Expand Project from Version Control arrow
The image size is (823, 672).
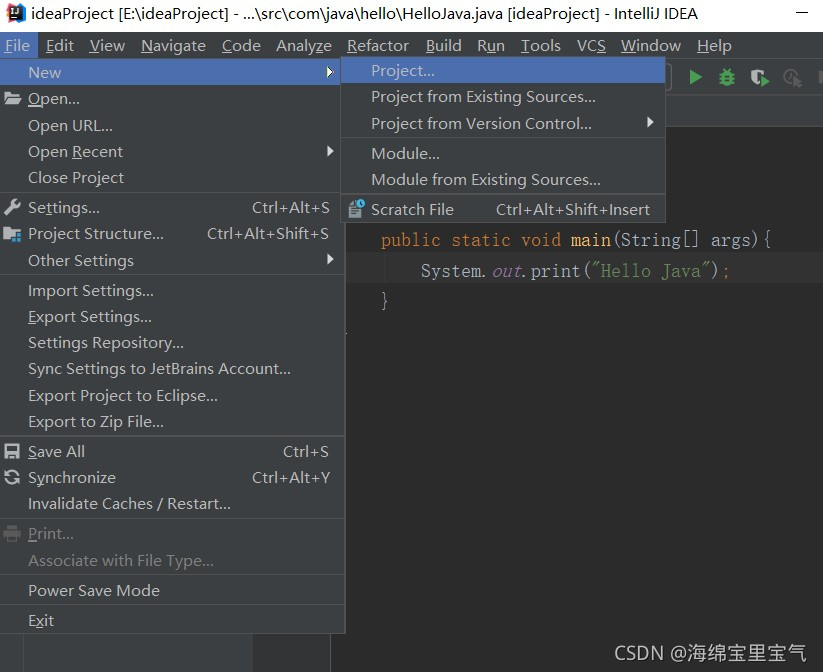tap(650, 122)
